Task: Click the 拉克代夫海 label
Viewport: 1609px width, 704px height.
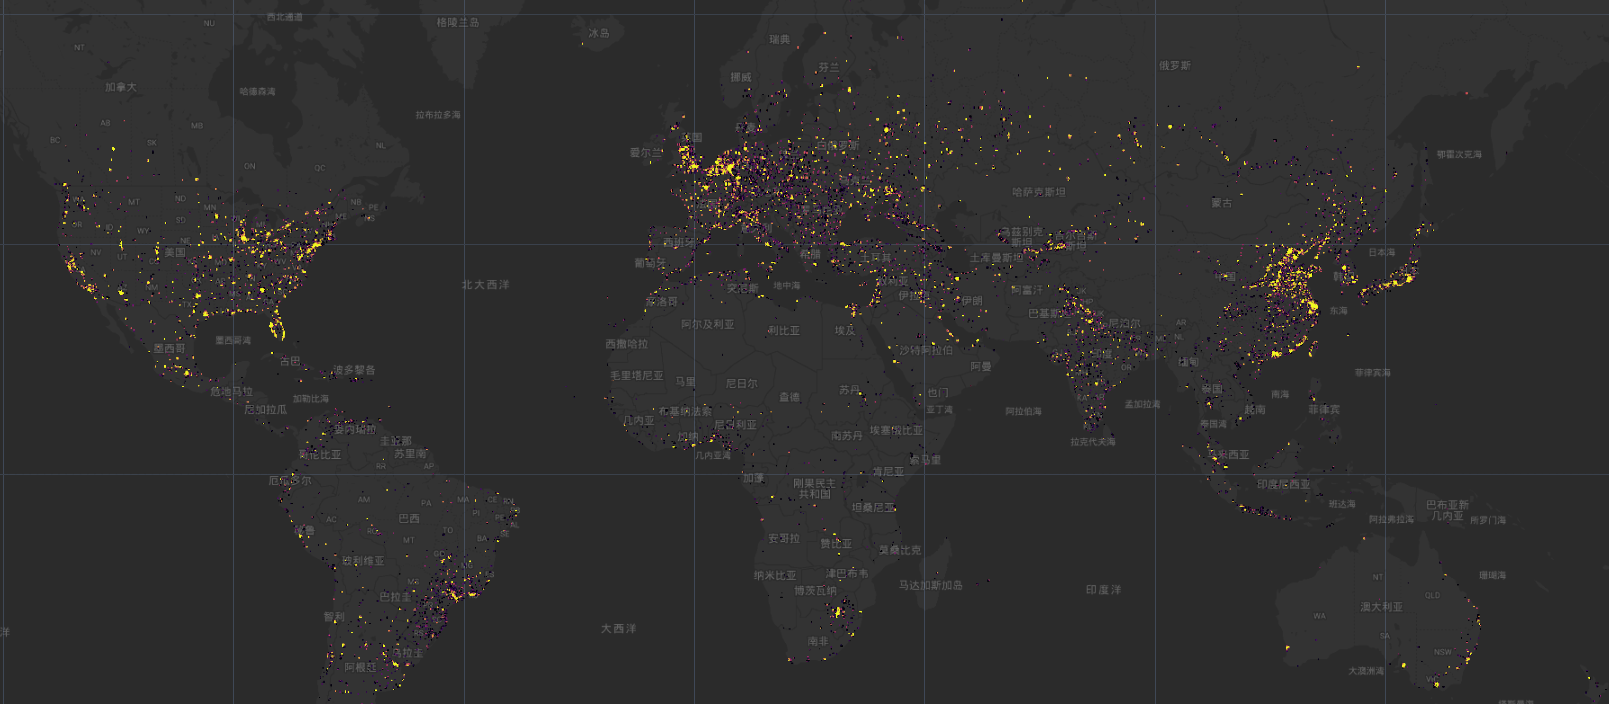Action: point(1093,441)
